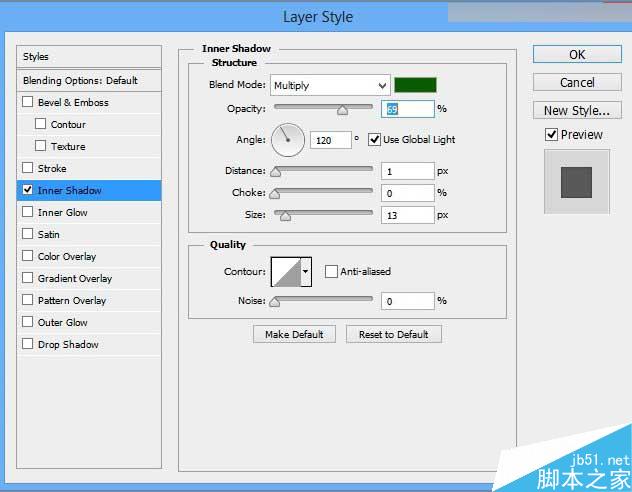Enable the Inner Glow checkbox
This screenshot has width=632, height=492.
27,212
